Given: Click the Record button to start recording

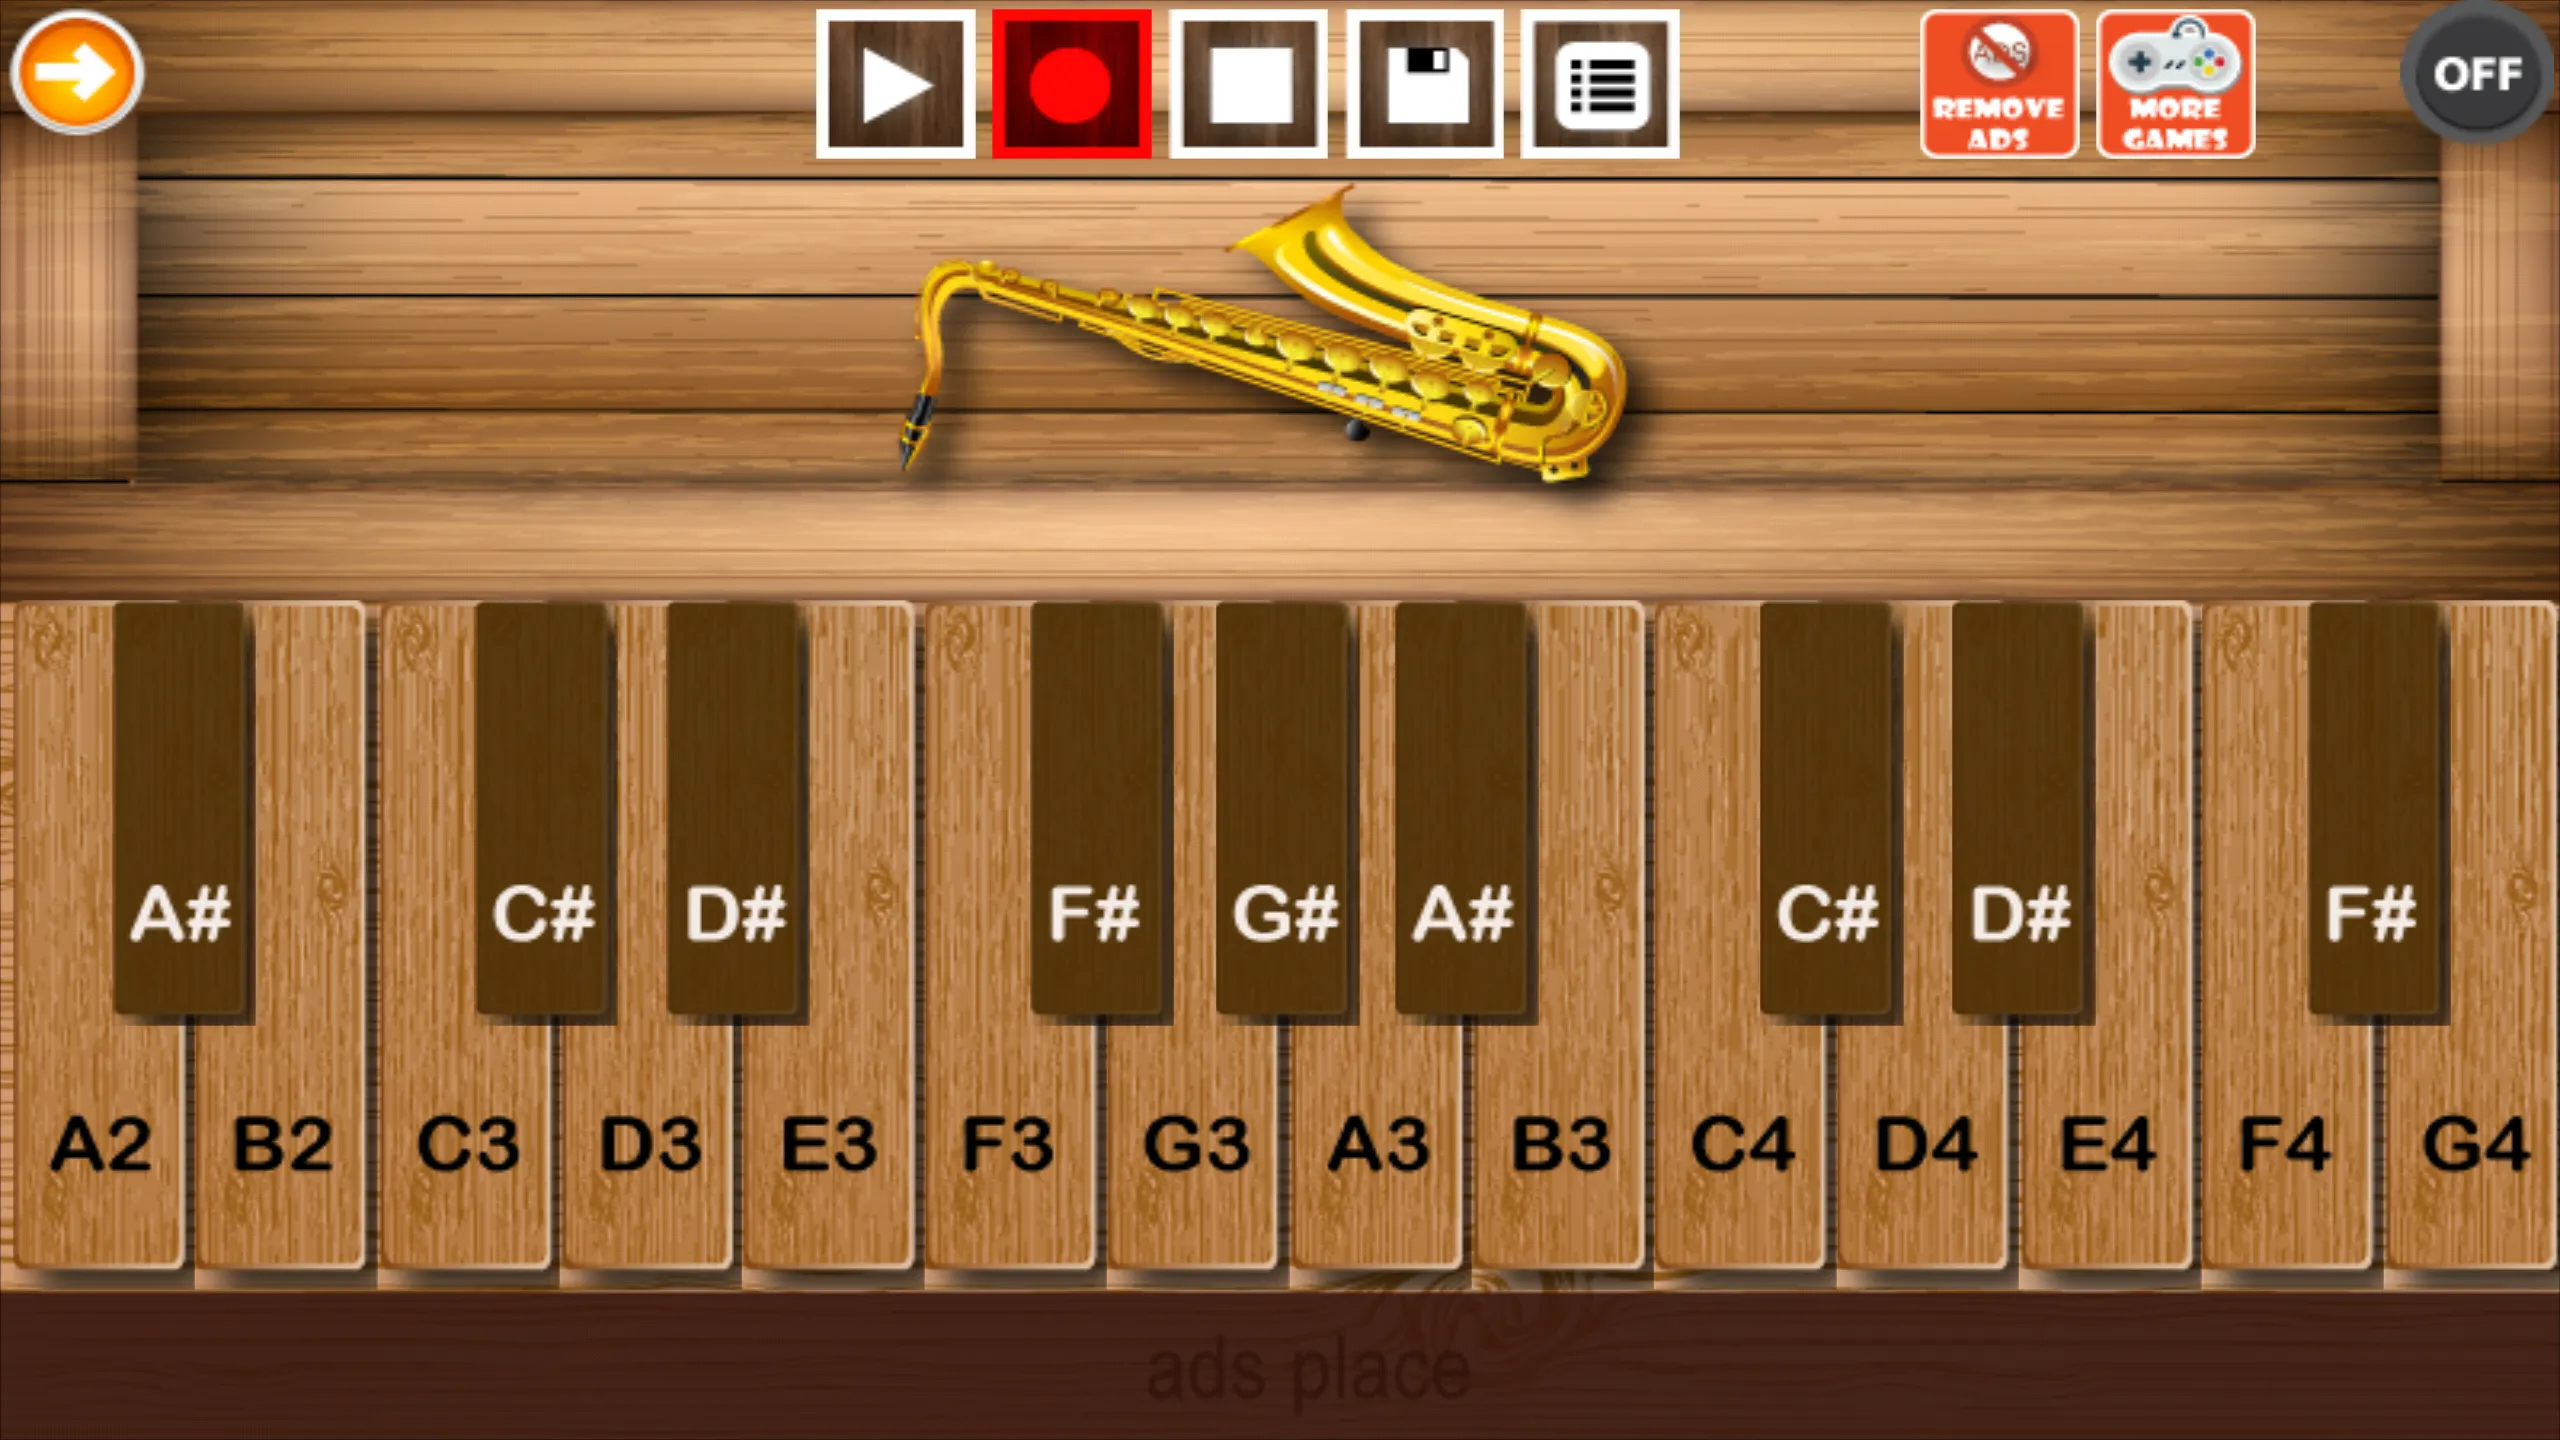Looking at the screenshot, I should 1069,83.
